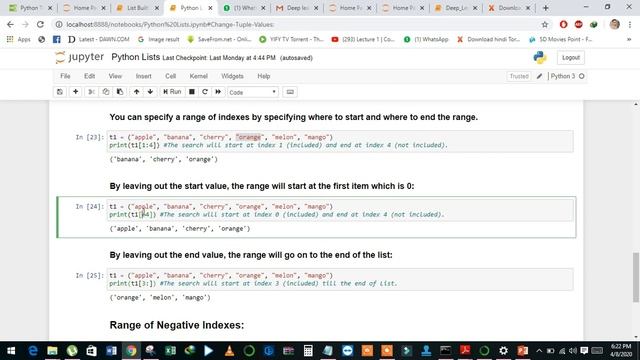The height and width of the screenshot is (360, 640).
Task: Restart the kernel with the circular arrow
Action: tap(205, 92)
